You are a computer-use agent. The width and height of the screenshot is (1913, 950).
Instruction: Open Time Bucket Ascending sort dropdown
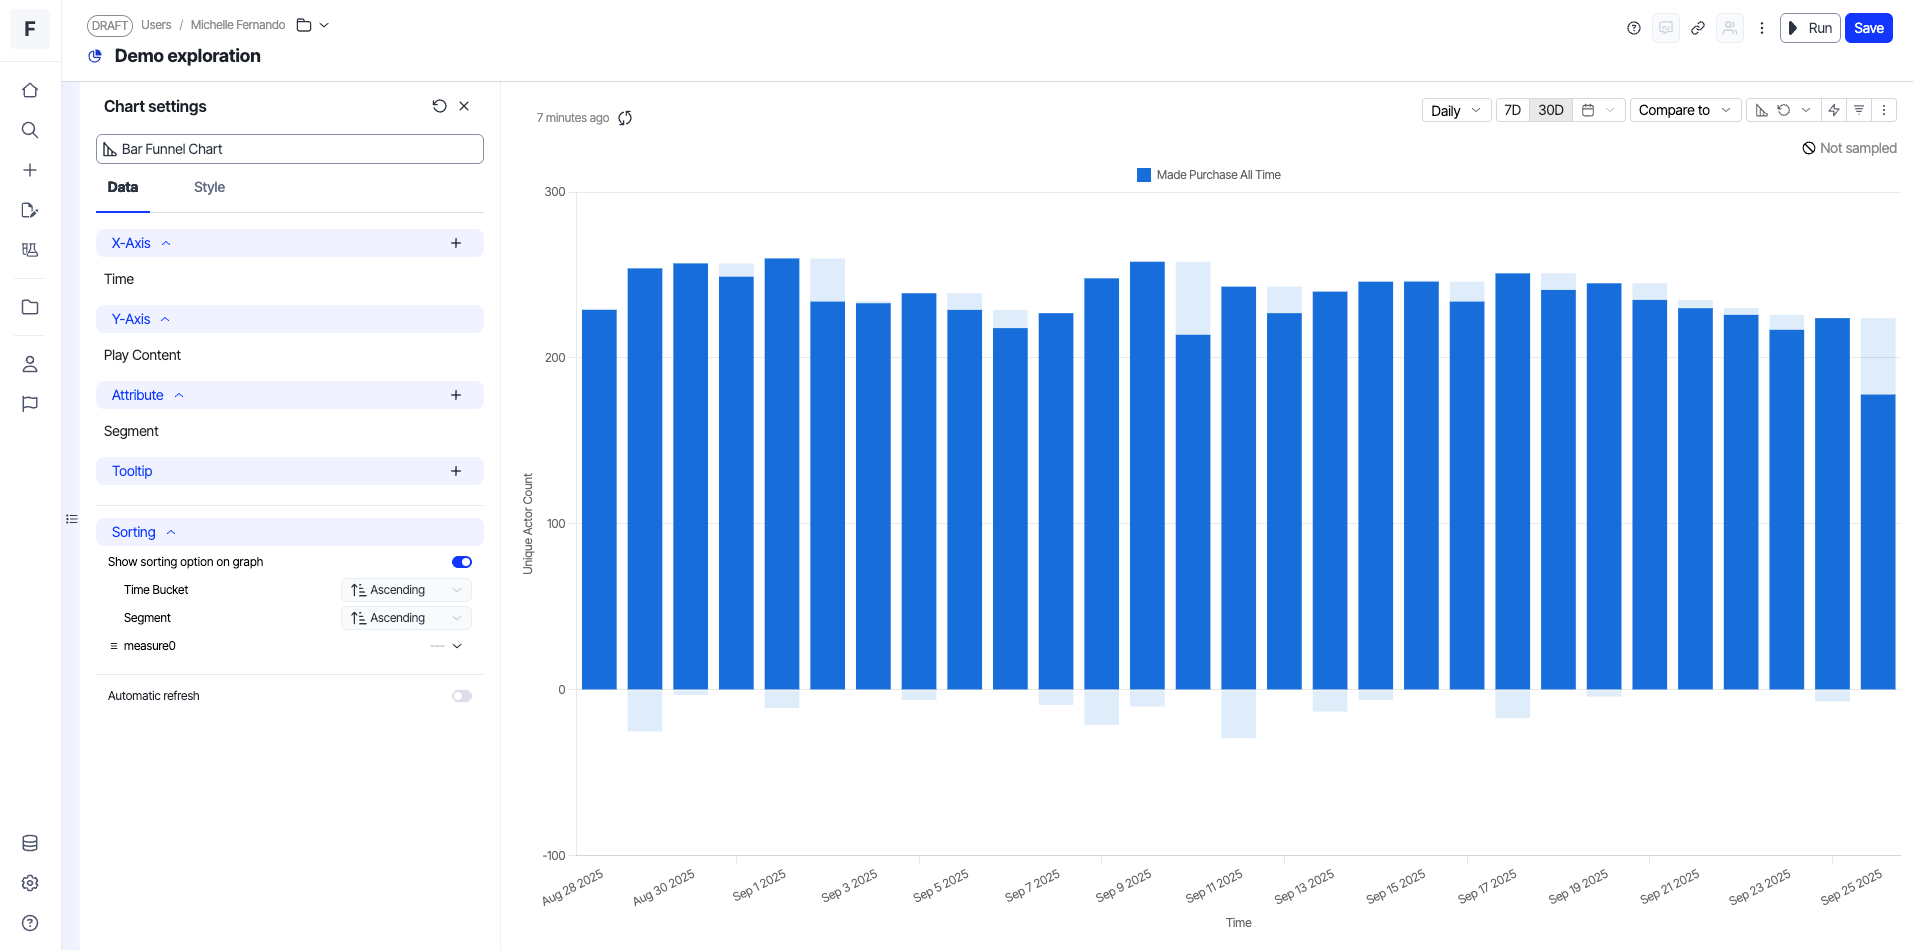coord(406,590)
